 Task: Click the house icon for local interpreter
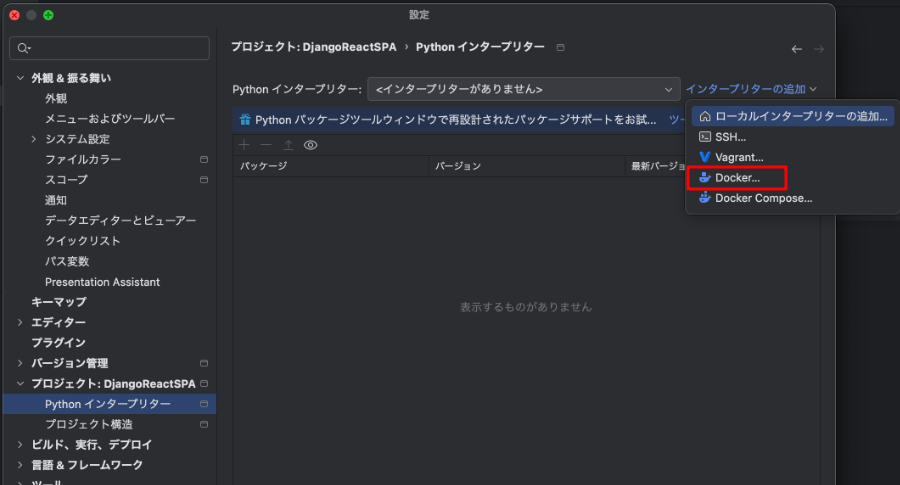click(x=705, y=117)
